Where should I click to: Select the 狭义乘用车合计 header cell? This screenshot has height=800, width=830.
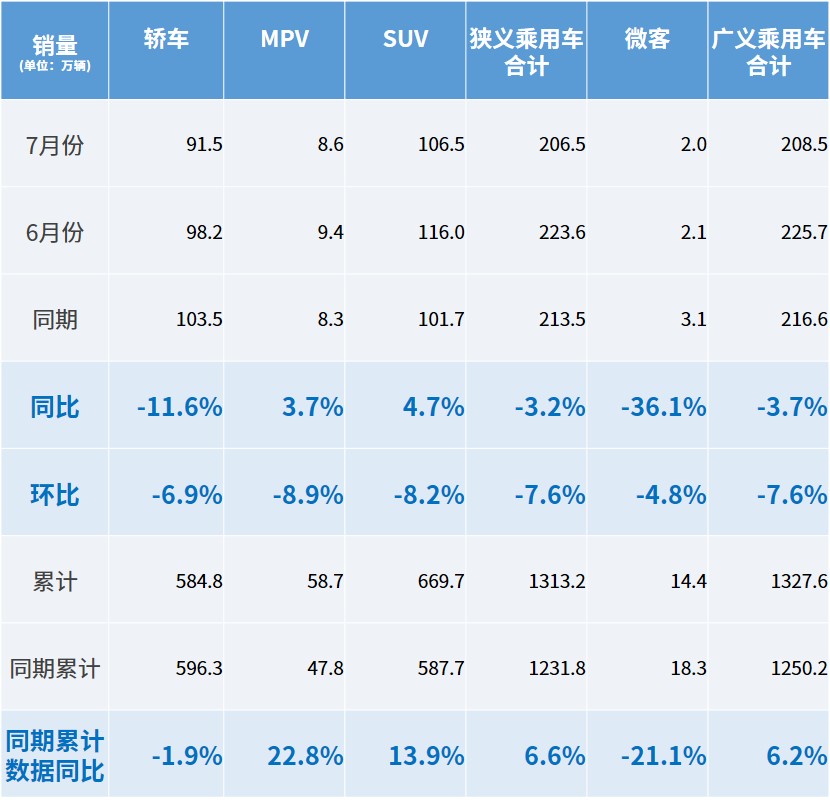point(526,52)
